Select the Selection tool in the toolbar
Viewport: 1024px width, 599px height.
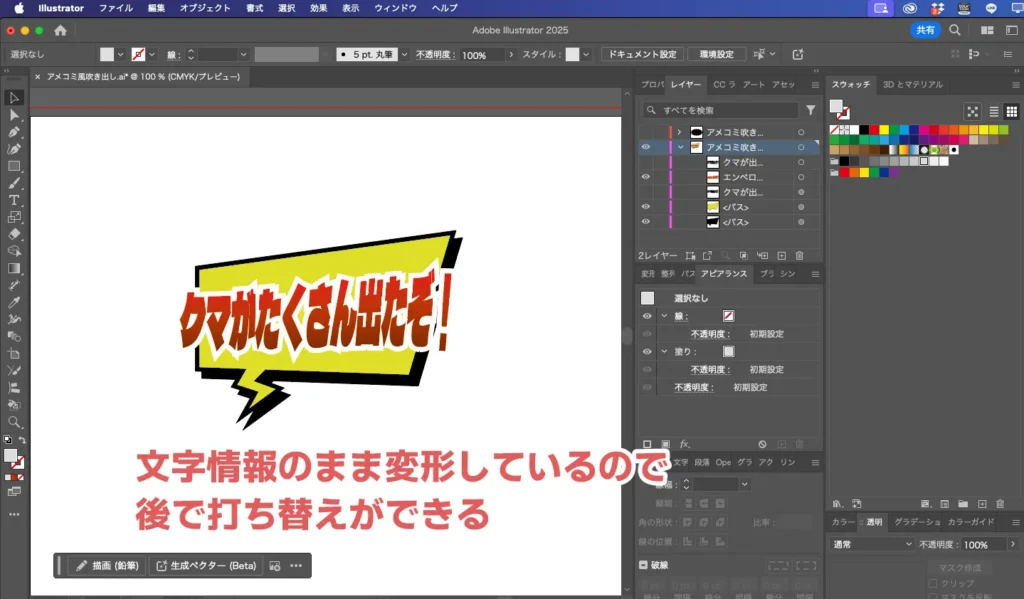click(14, 97)
